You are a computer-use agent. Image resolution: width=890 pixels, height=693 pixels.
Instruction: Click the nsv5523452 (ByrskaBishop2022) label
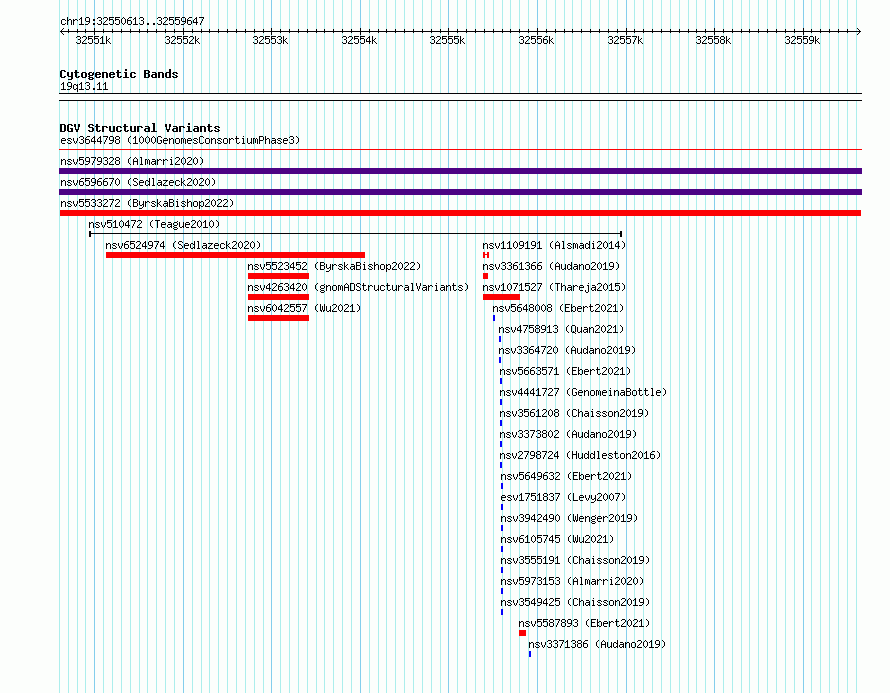coord(334,266)
